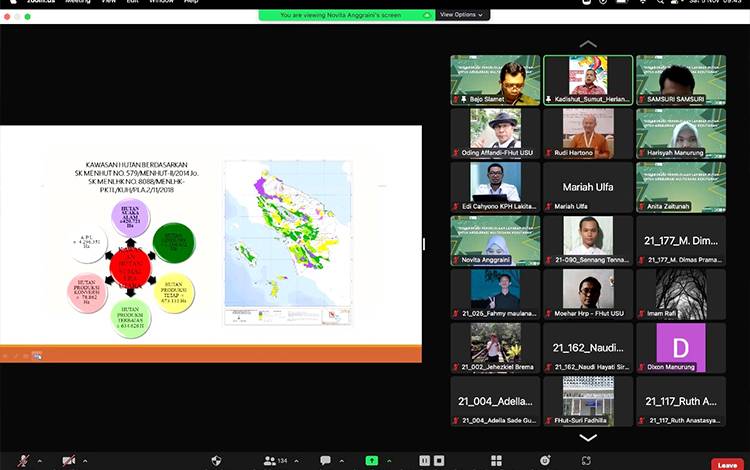Expand the chevron next to Share Screen
This screenshot has width=750, height=470.
(x=389, y=461)
